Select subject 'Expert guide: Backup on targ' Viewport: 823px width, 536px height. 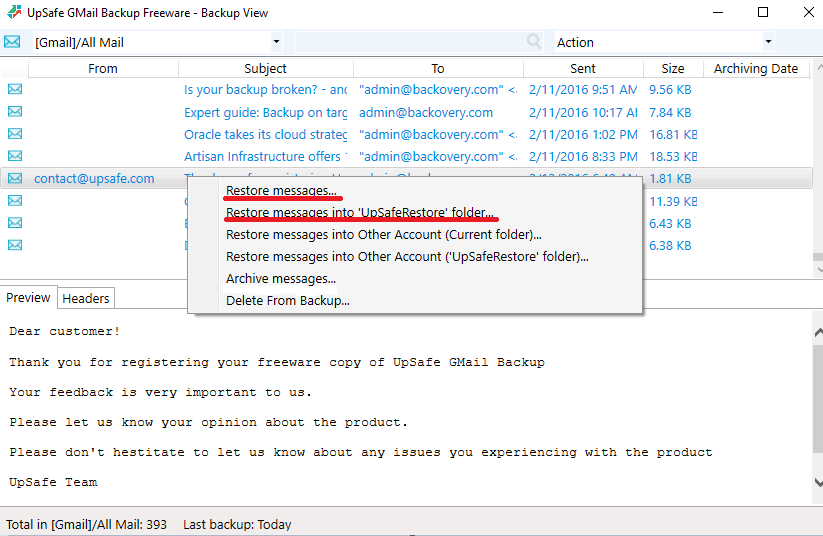(266, 112)
